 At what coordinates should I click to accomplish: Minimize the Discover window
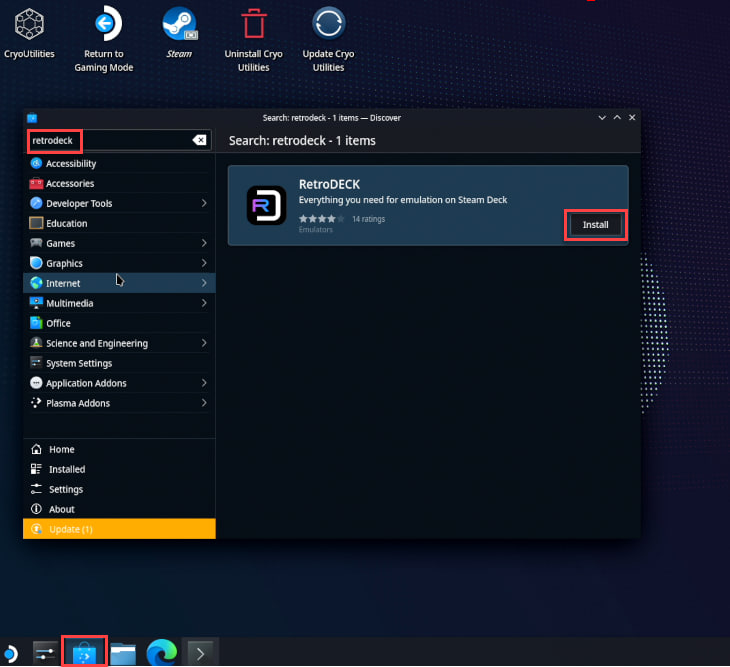pyautogui.click(x=602, y=118)
